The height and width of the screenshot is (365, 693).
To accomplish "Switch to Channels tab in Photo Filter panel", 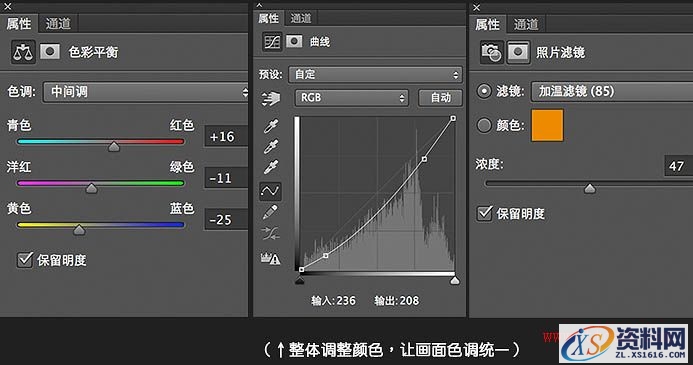I will pos(526,24).
